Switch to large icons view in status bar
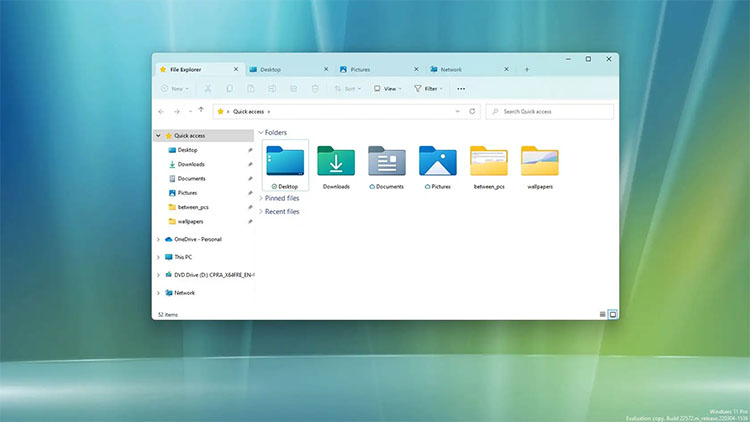Viewport: 750px width, 422px height. [613, 314]
